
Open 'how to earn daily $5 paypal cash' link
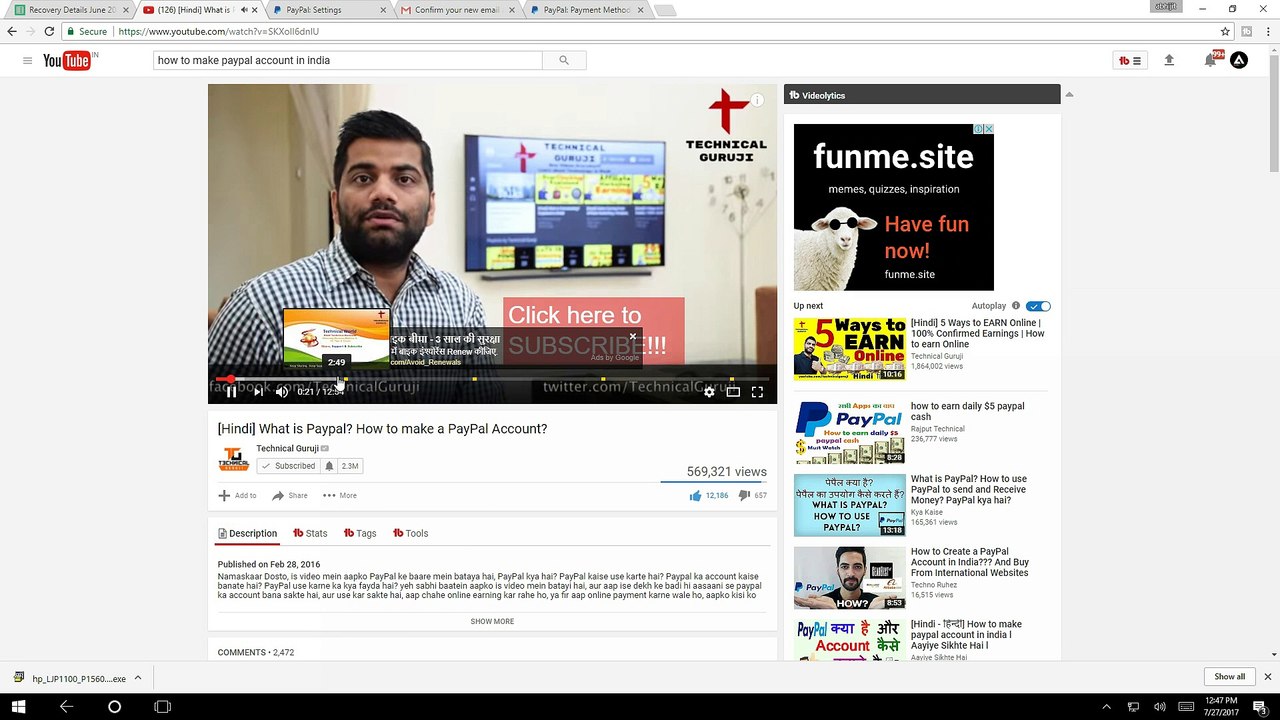967,411
